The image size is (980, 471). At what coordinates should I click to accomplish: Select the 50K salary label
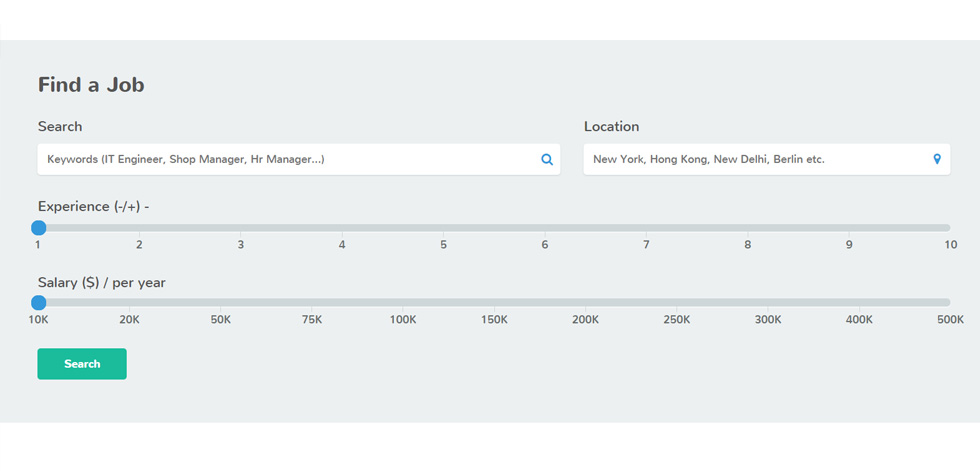pyautogui.click(x=221, y=320)
